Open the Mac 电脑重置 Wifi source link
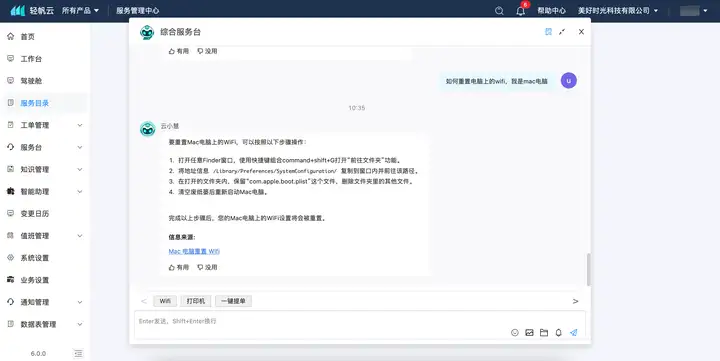Screen dimensions: 720x361 (194, 251)
